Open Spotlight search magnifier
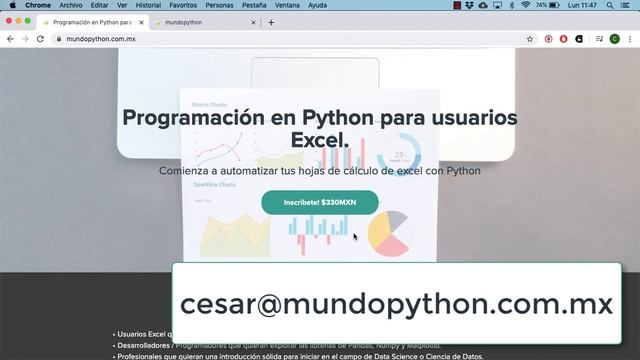Screen dimensions: 640x360 tap(610, 5)
